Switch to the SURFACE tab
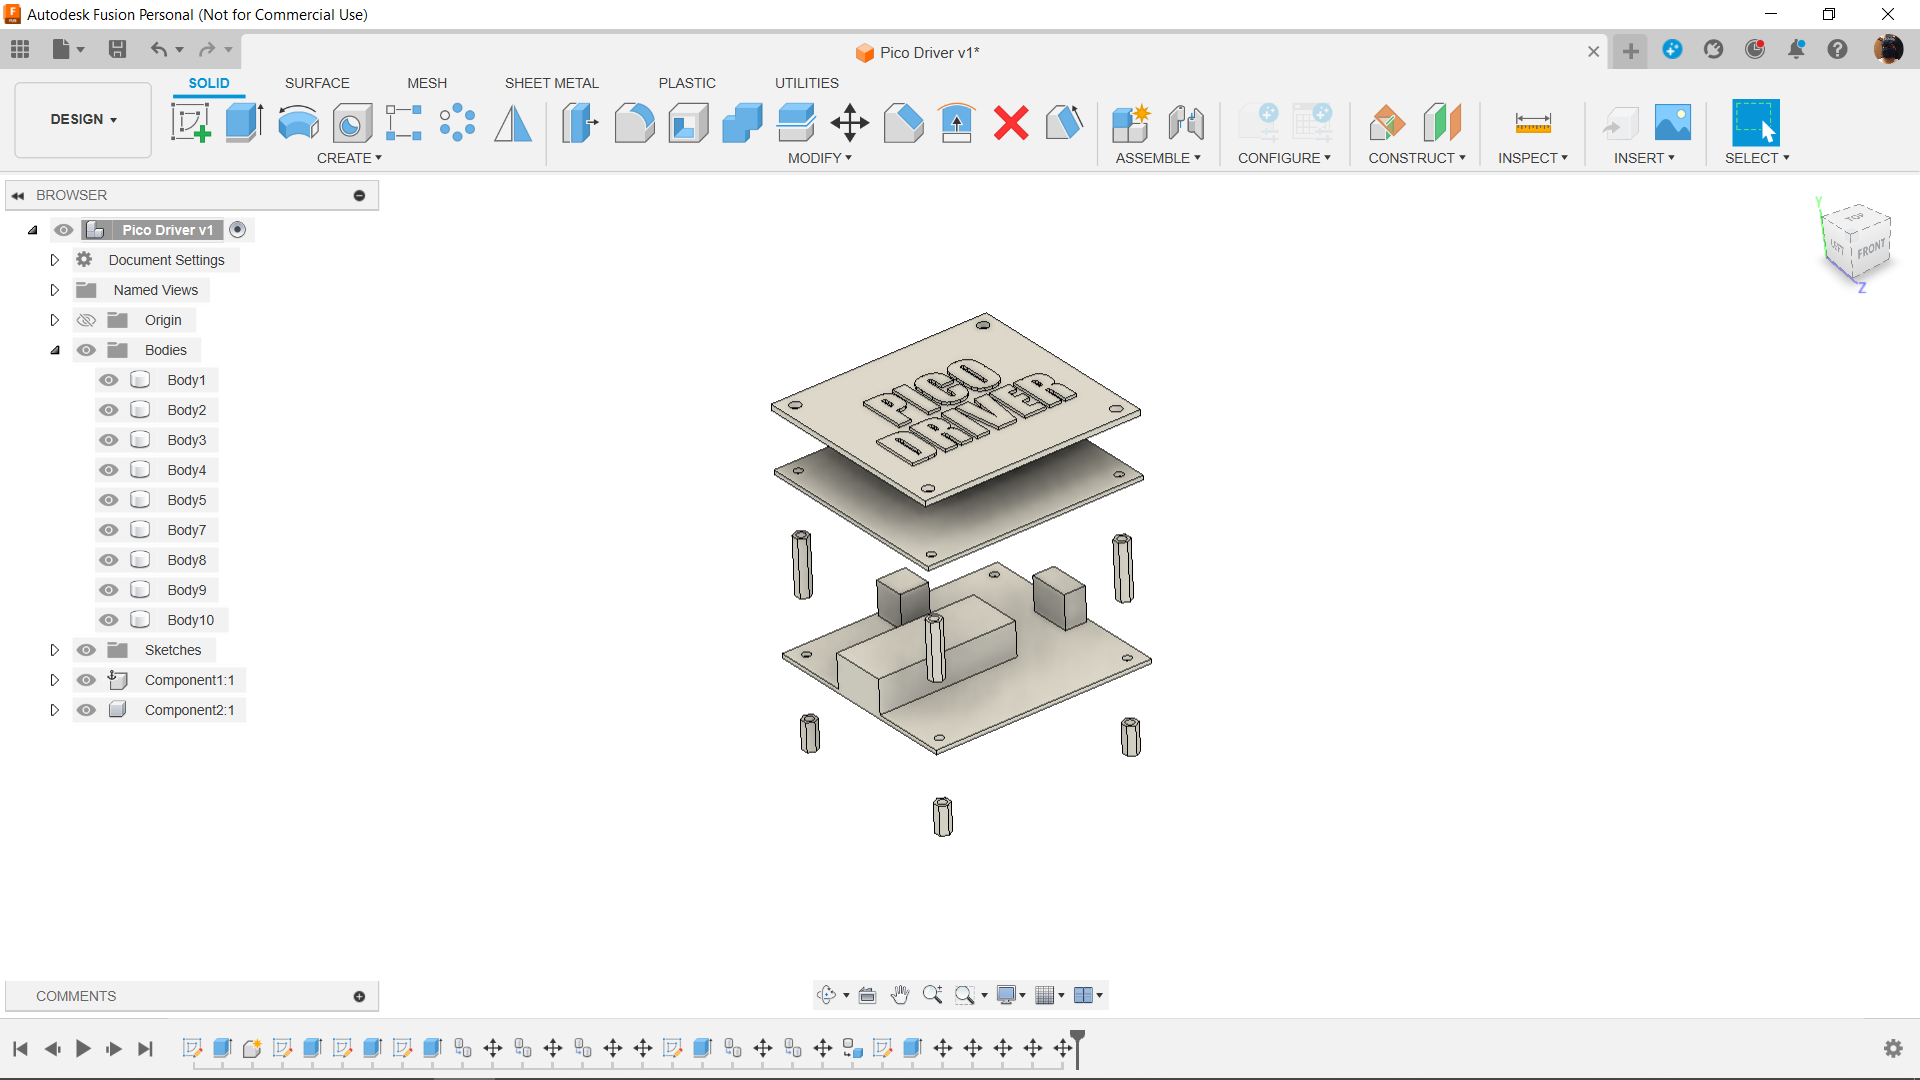 (317, 83)
